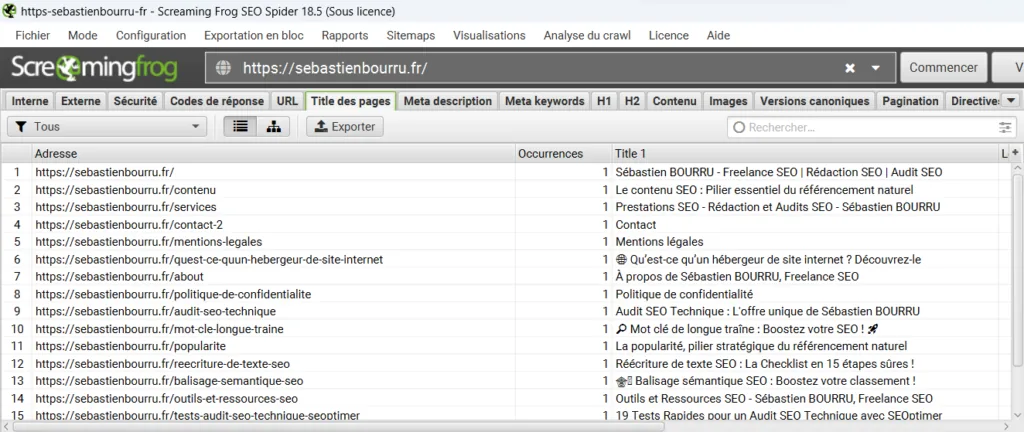
Task: Select row number 6 hebergeur-de-site-internet URL
Action: pos(505,259)
